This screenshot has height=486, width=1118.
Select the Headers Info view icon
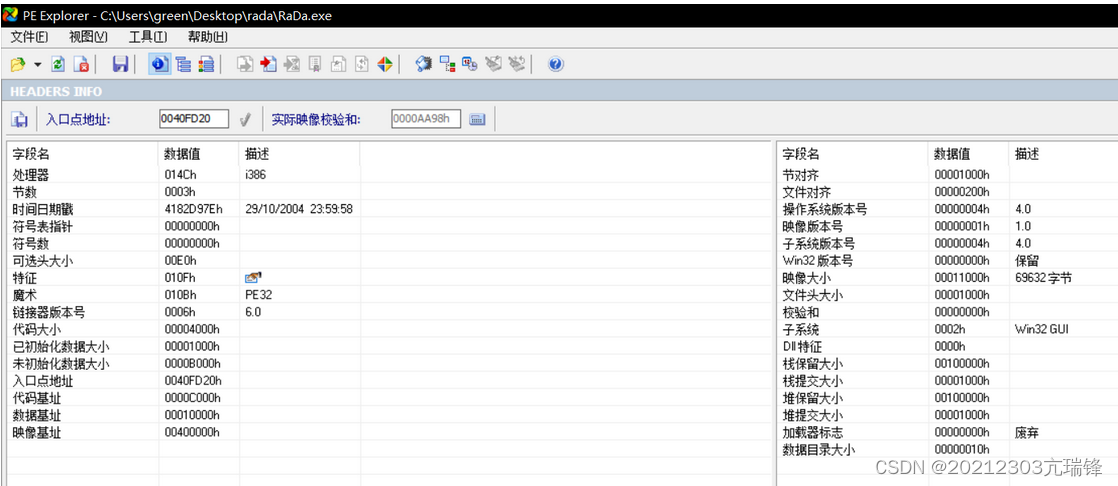(159, 65)
